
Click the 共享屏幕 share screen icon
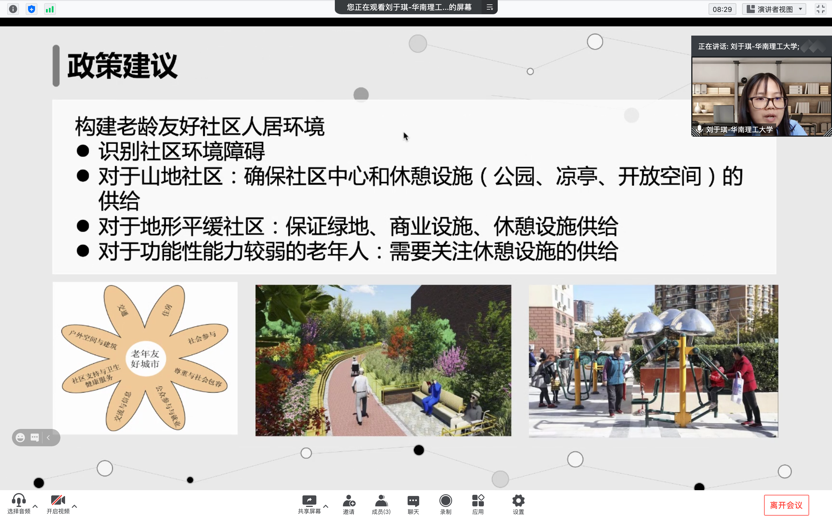pos(309,500)
